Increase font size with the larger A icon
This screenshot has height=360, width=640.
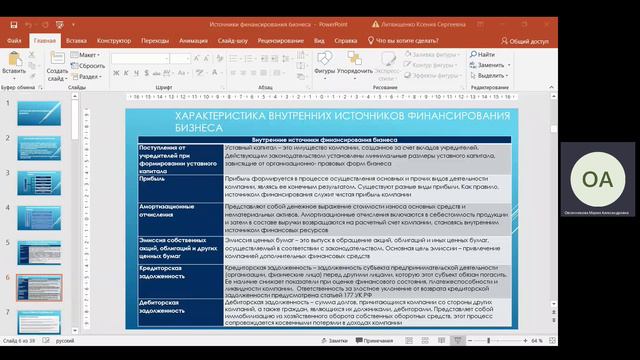pyautogui.click(x=197, y=59)
